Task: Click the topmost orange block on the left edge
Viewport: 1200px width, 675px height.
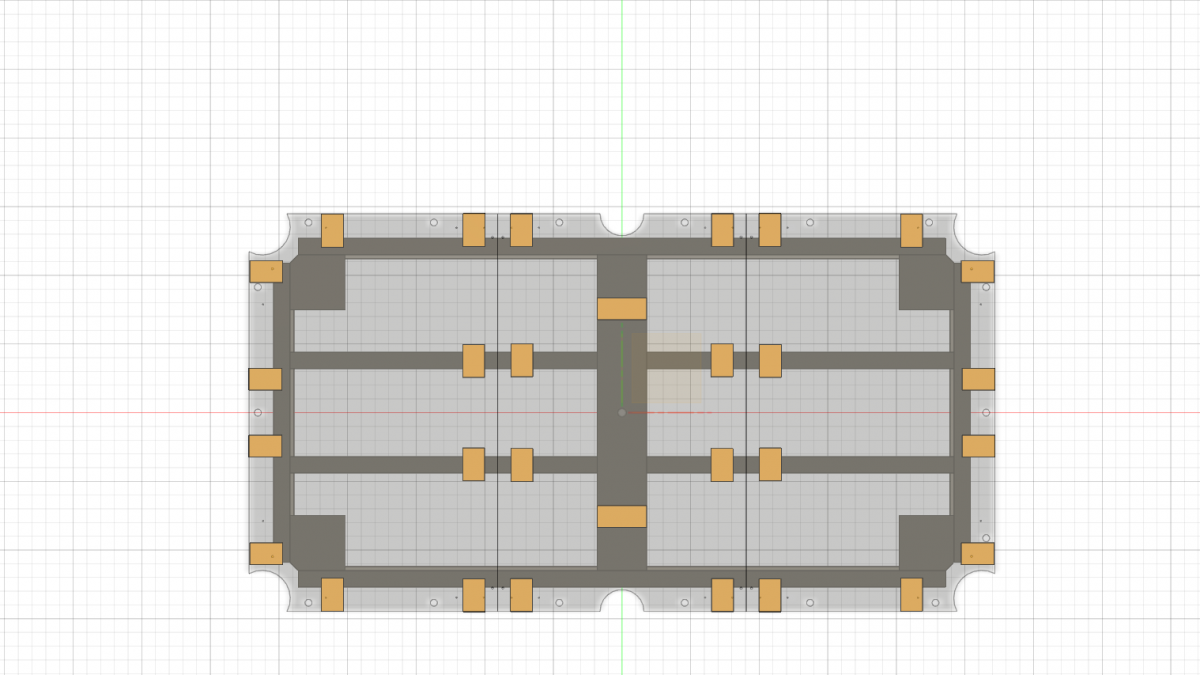Action: (266, 272)
